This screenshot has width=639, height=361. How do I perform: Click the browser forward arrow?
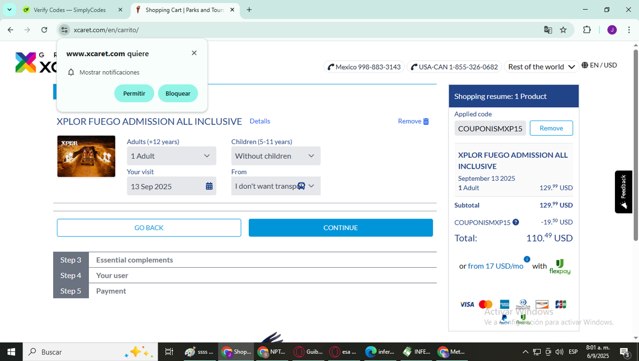tap(27, 30)
